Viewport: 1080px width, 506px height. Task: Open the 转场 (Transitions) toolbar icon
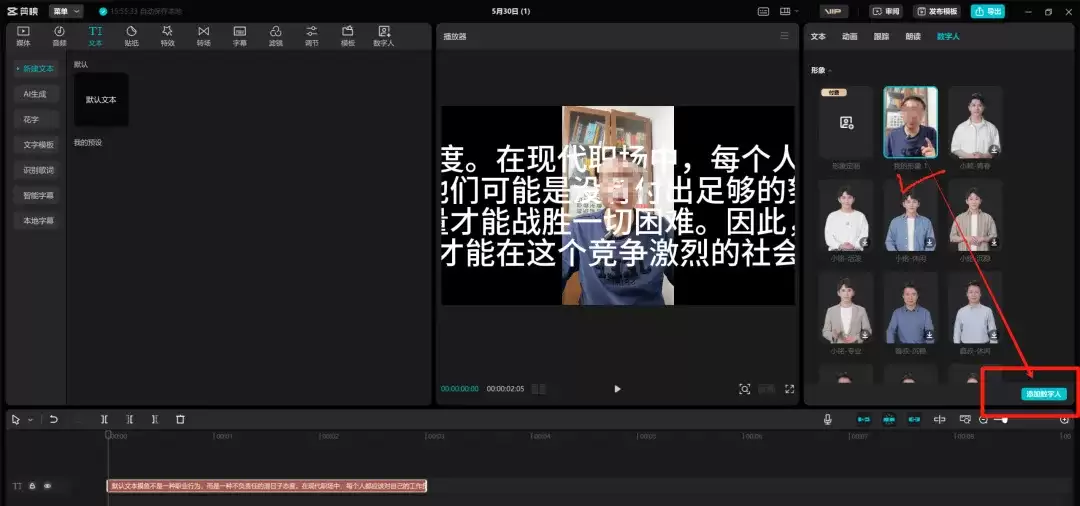[204, 36]
